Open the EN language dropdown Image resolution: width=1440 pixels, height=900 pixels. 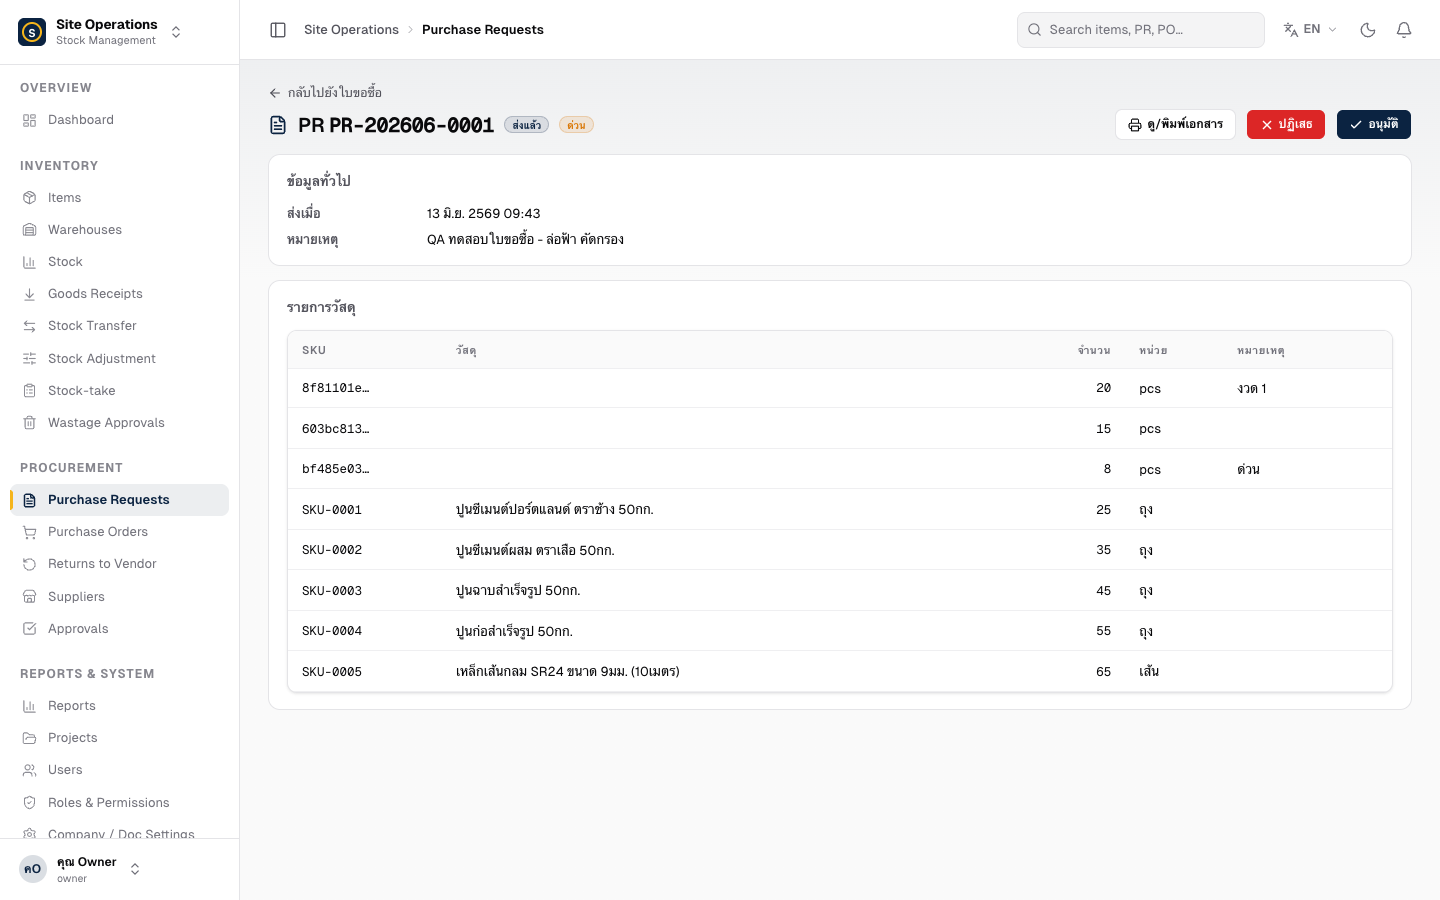click(1310, 30)
